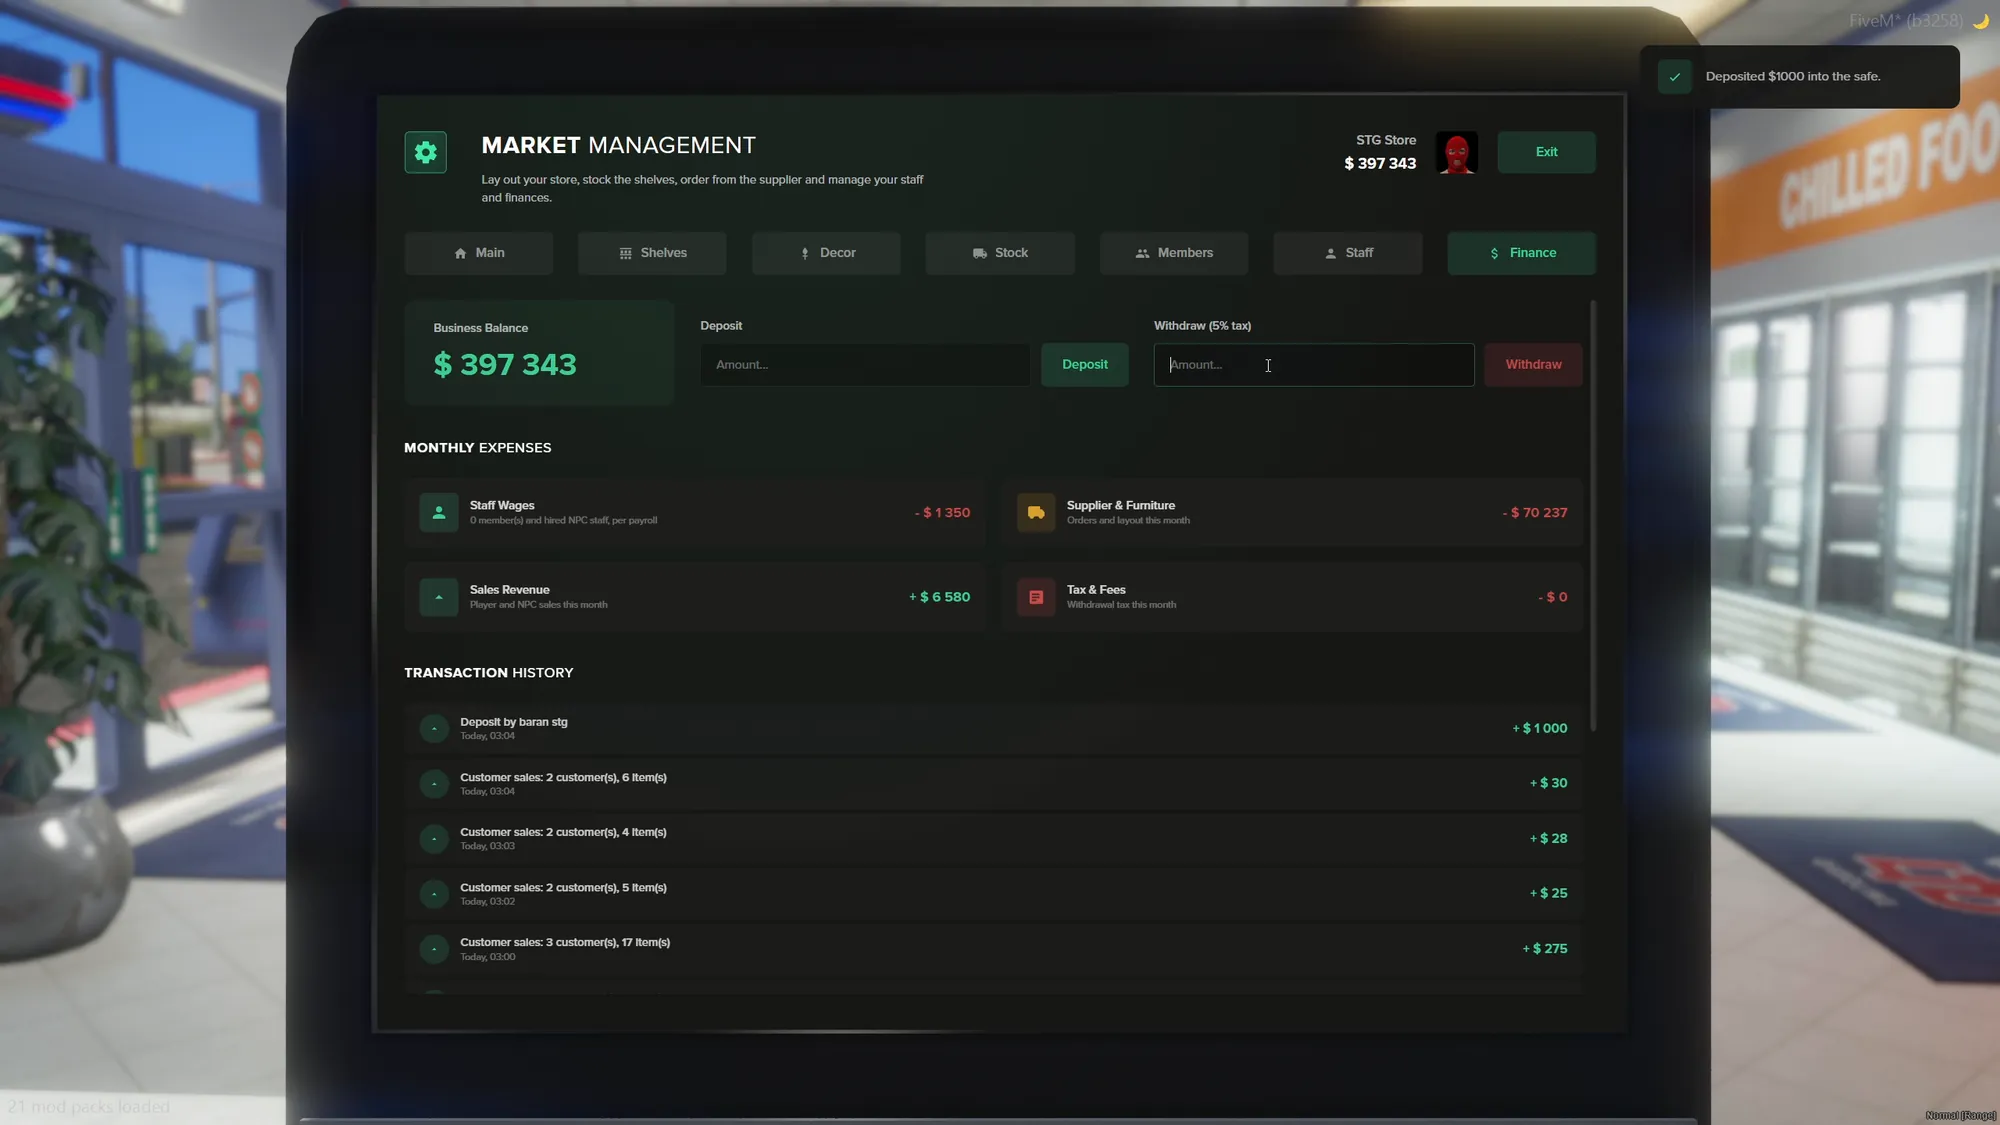Click the green Deposit button
Screen dimensions: 2000x1125
click(1085, 365)
